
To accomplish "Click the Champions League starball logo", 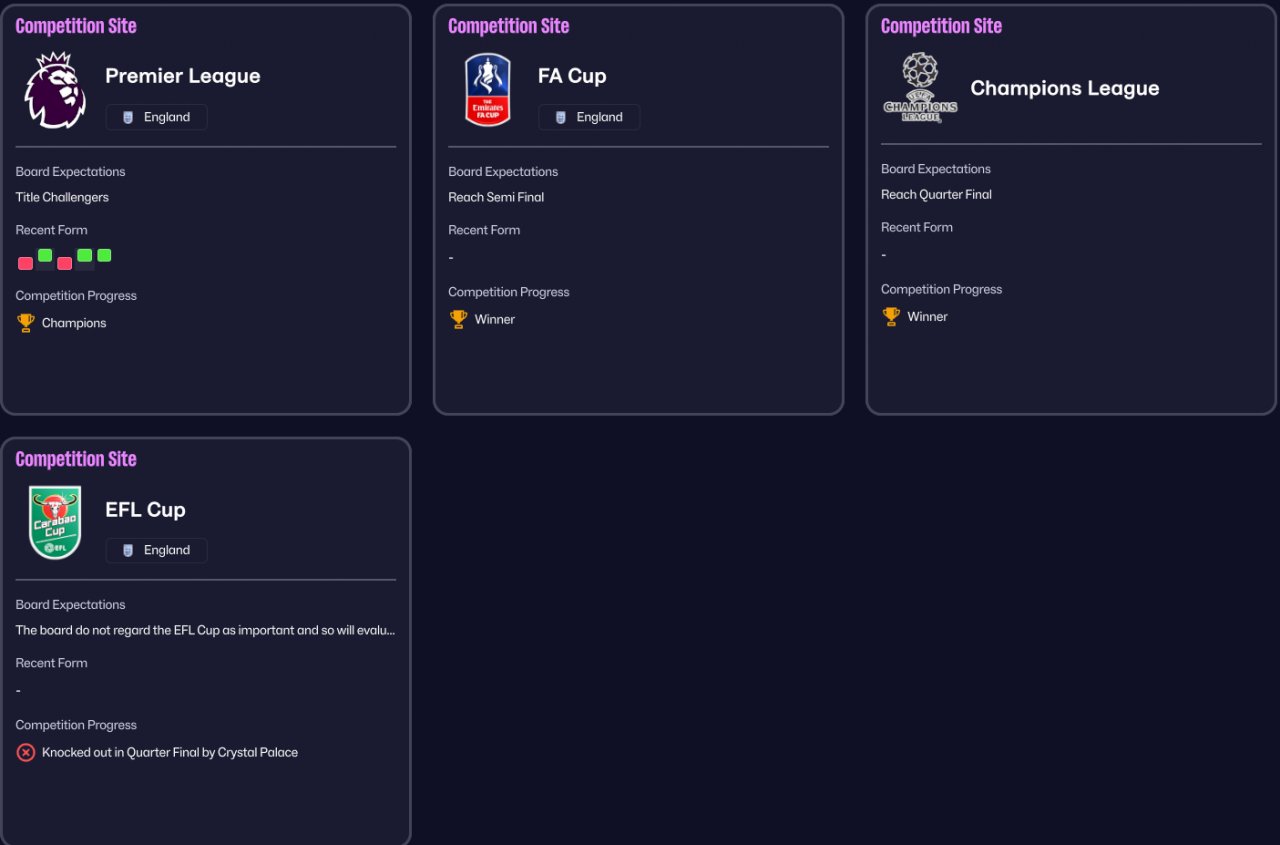I will click(920, 88).
